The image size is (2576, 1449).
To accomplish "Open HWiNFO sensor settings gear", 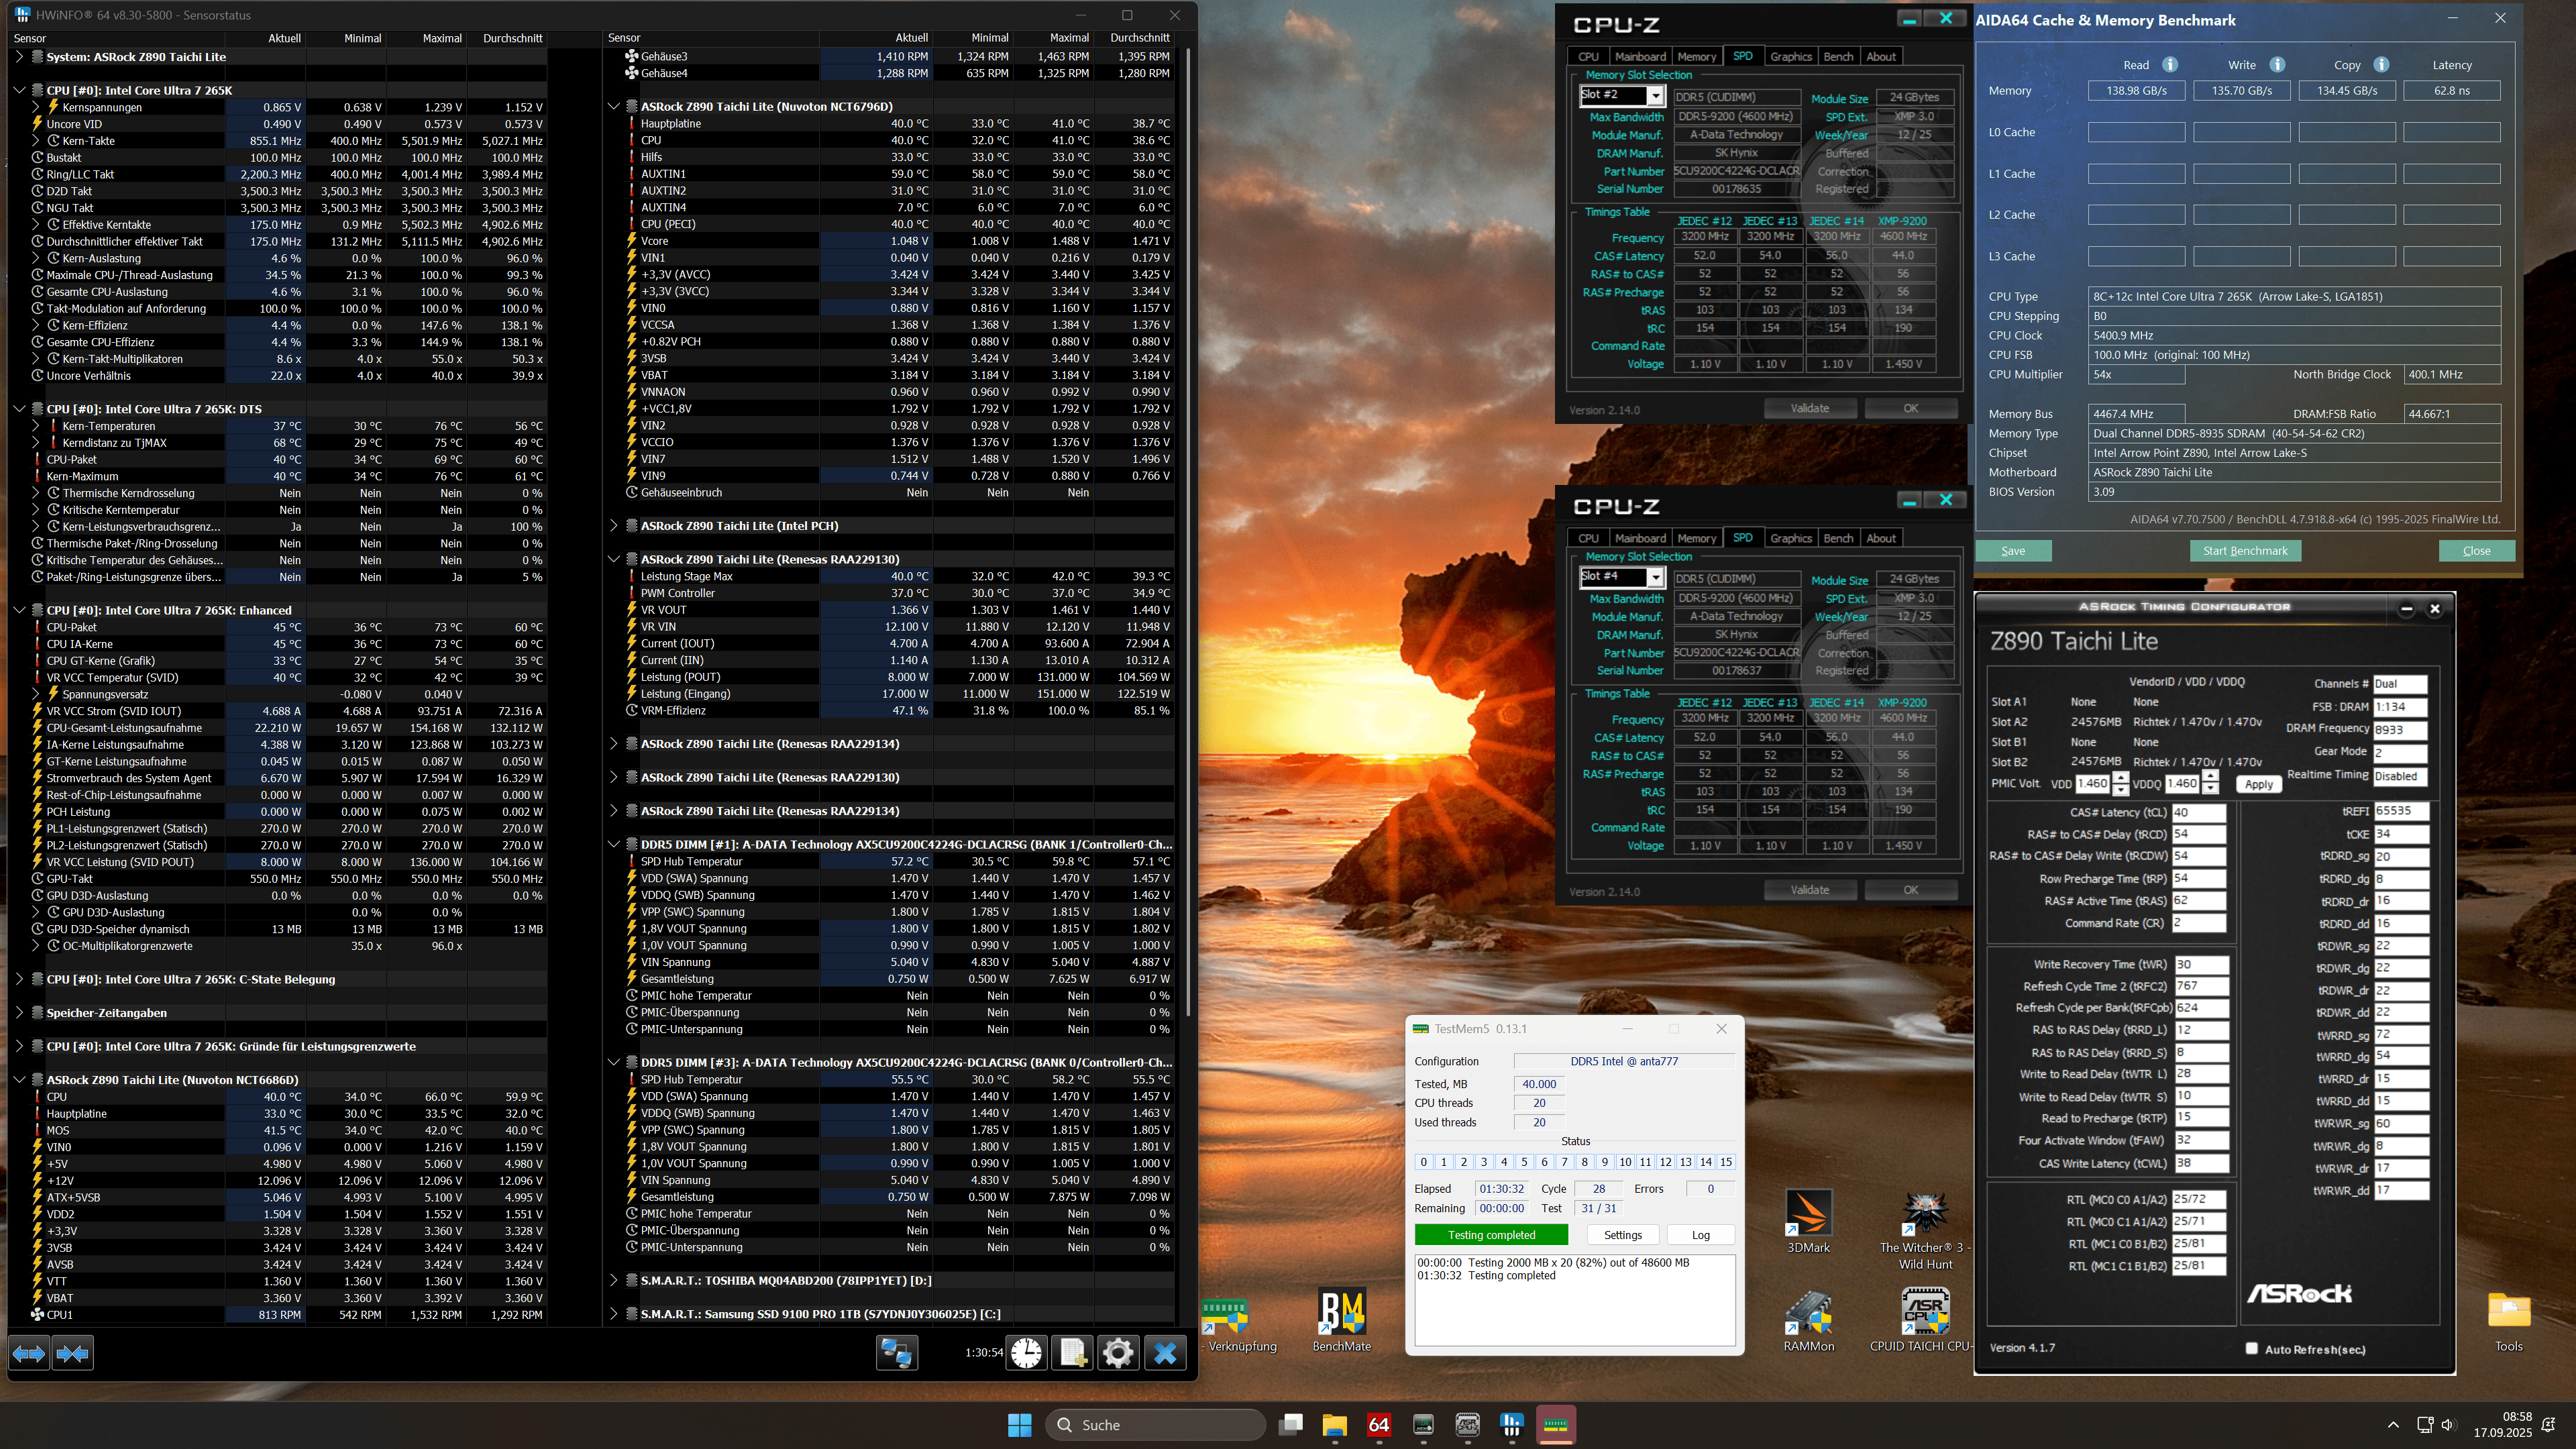I will click(x=1118, y=1353).
